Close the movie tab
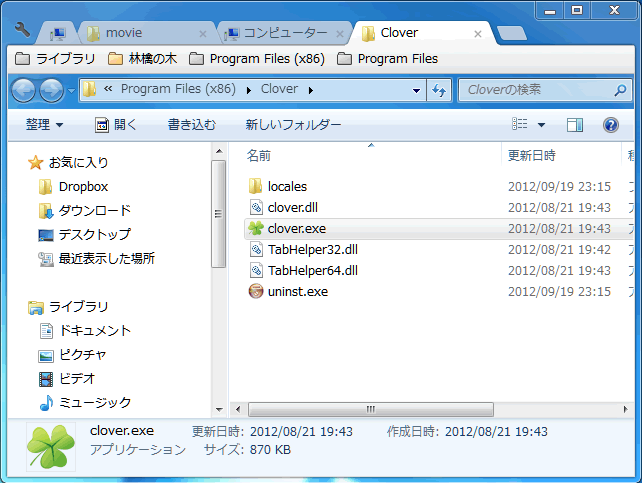Viewport: 642px width, 483px height. pos(203,34)
